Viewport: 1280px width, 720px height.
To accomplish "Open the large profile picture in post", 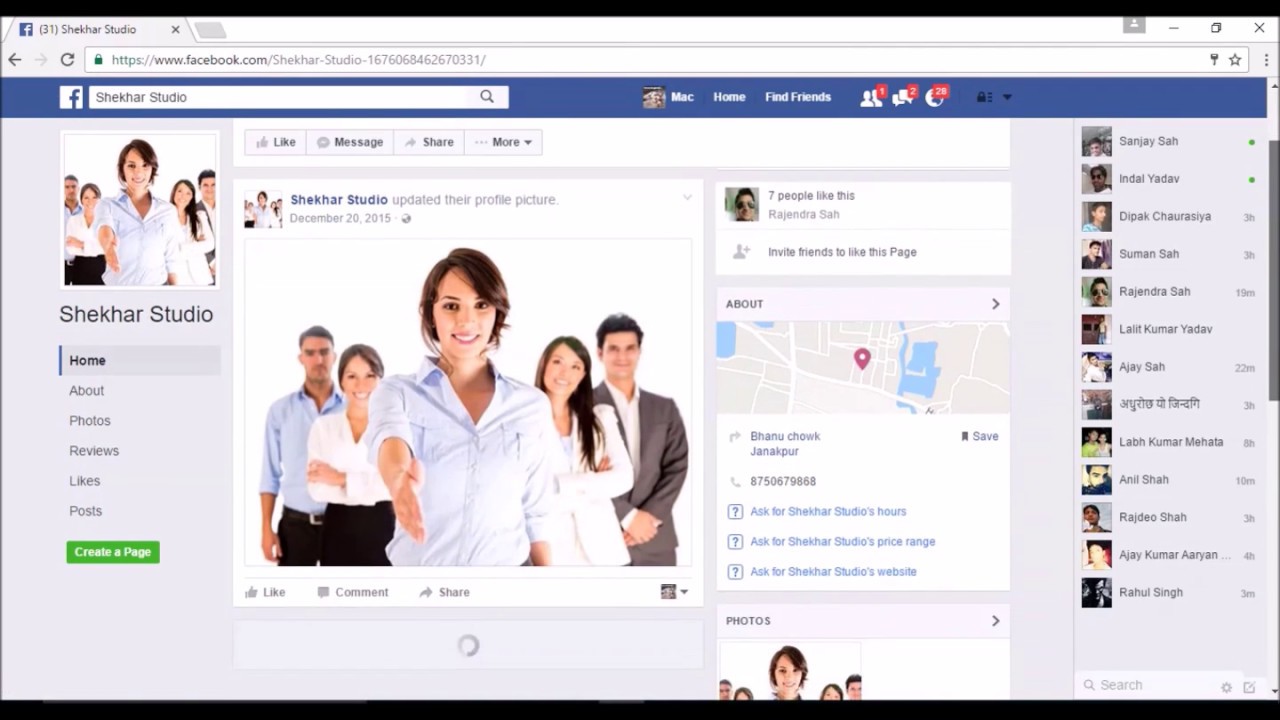I will pos(468,403).
